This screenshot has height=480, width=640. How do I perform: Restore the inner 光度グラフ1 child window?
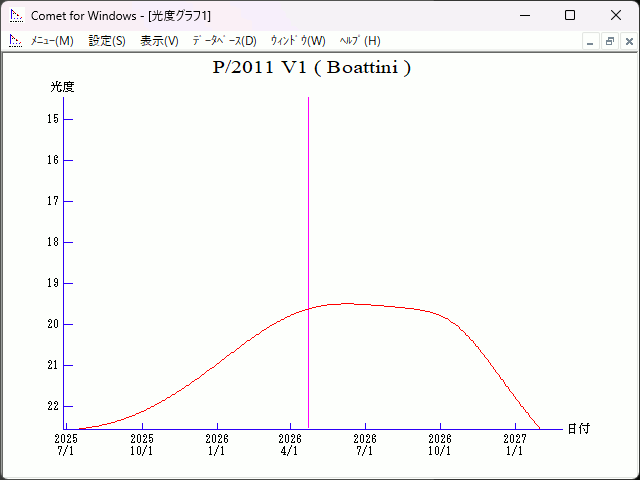[609, 41]
